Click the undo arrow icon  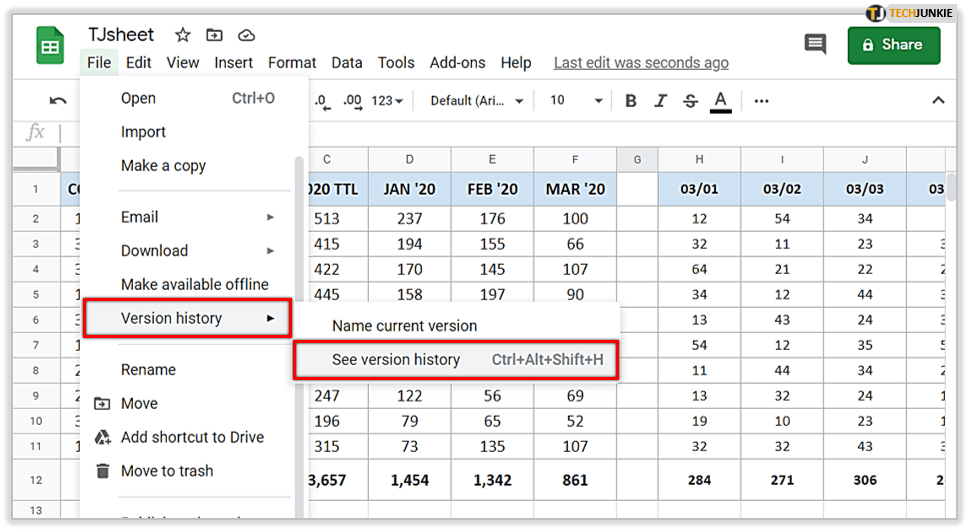[x=58, y=101]
